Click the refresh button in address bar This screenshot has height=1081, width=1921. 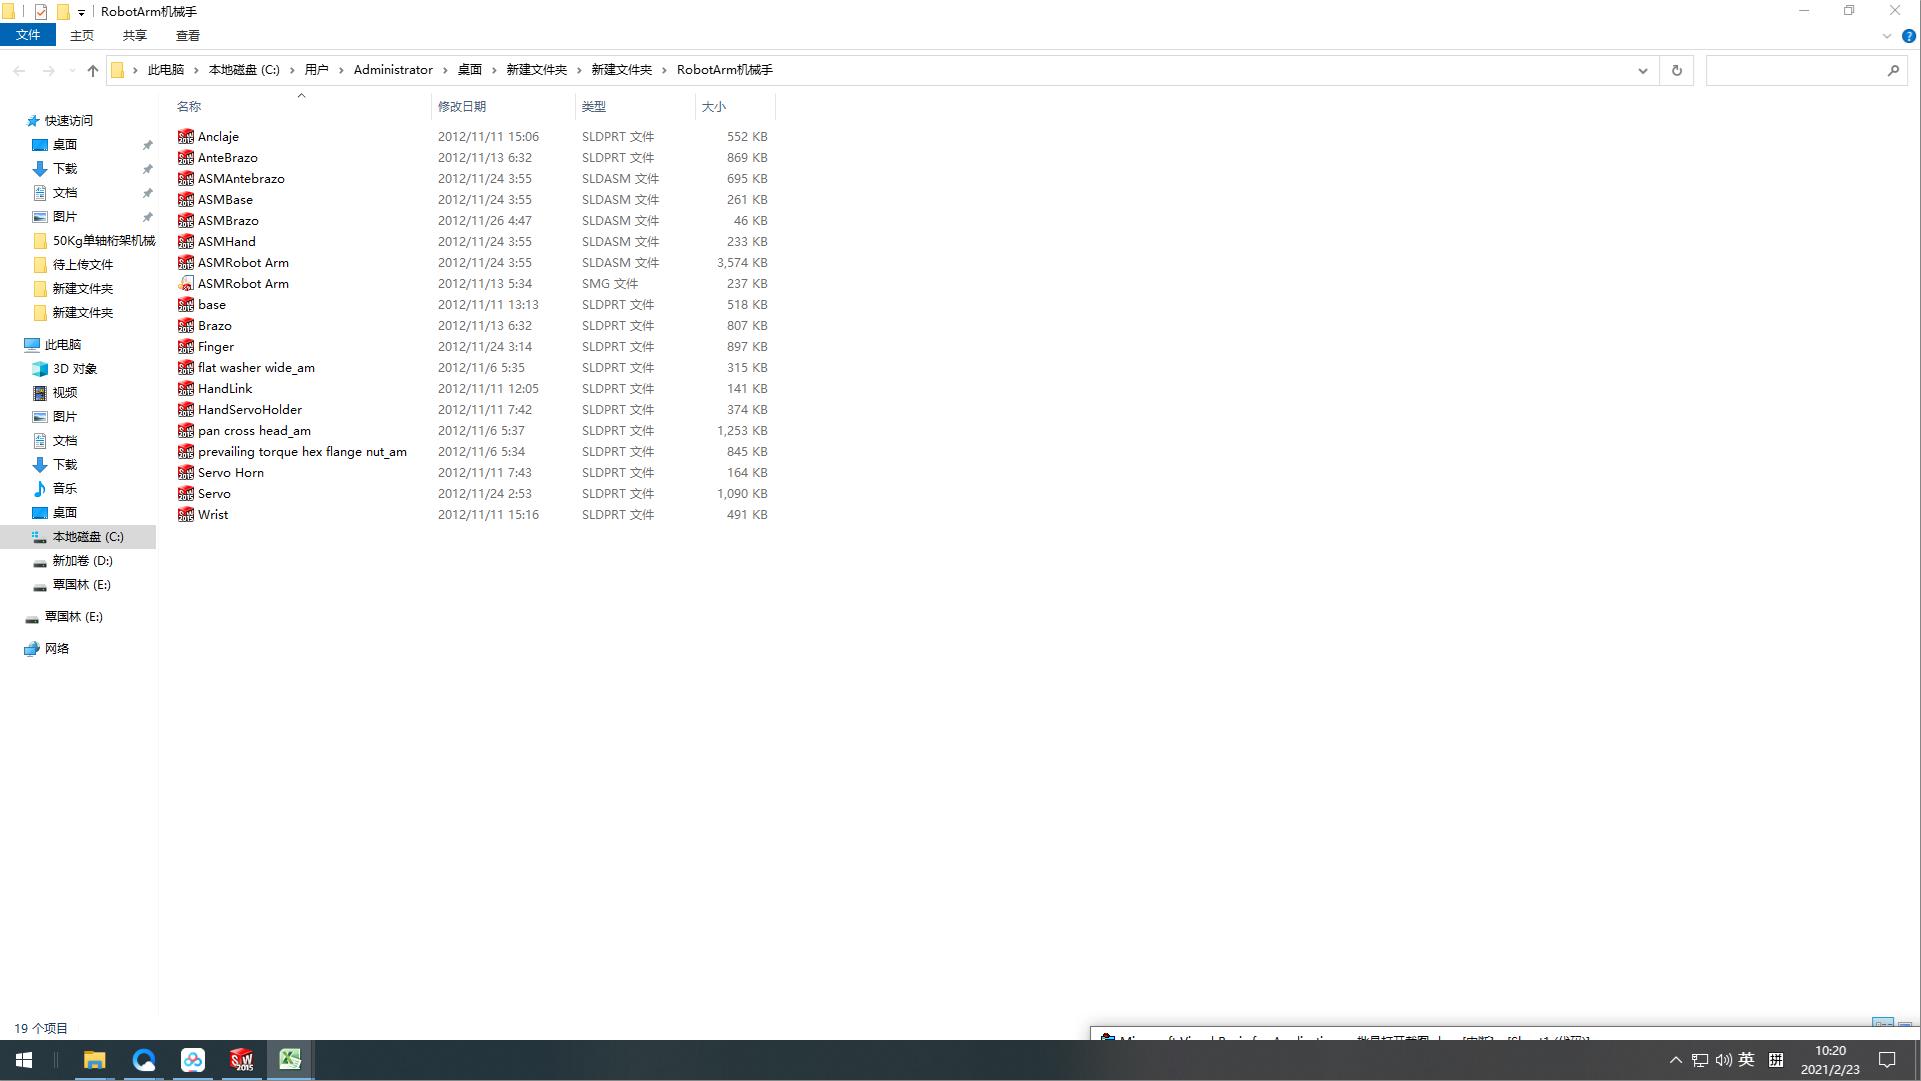1677,70
